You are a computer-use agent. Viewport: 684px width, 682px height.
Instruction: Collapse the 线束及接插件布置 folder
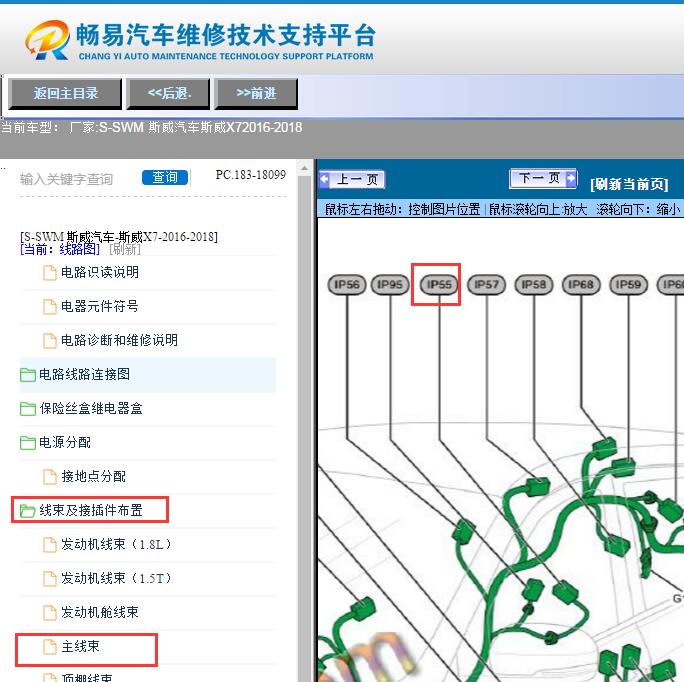point(91,511)
